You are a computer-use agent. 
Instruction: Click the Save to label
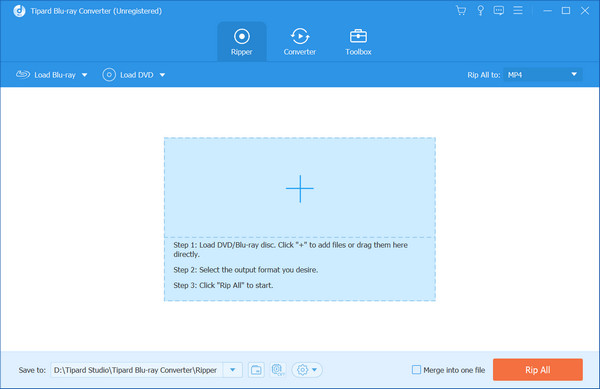click(x=32, y=370)
